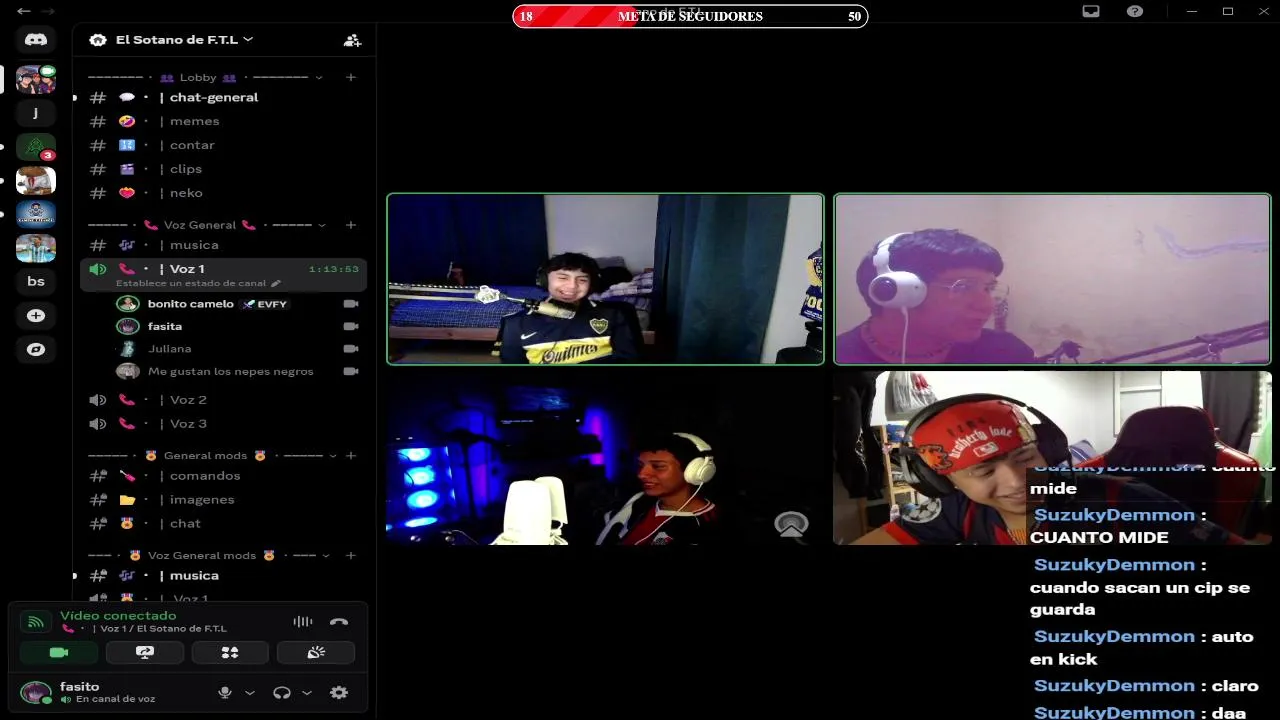This screenshot has height=720, width=1280.
Task: Focus the white headphones webcam tile
Action: 1052,279
